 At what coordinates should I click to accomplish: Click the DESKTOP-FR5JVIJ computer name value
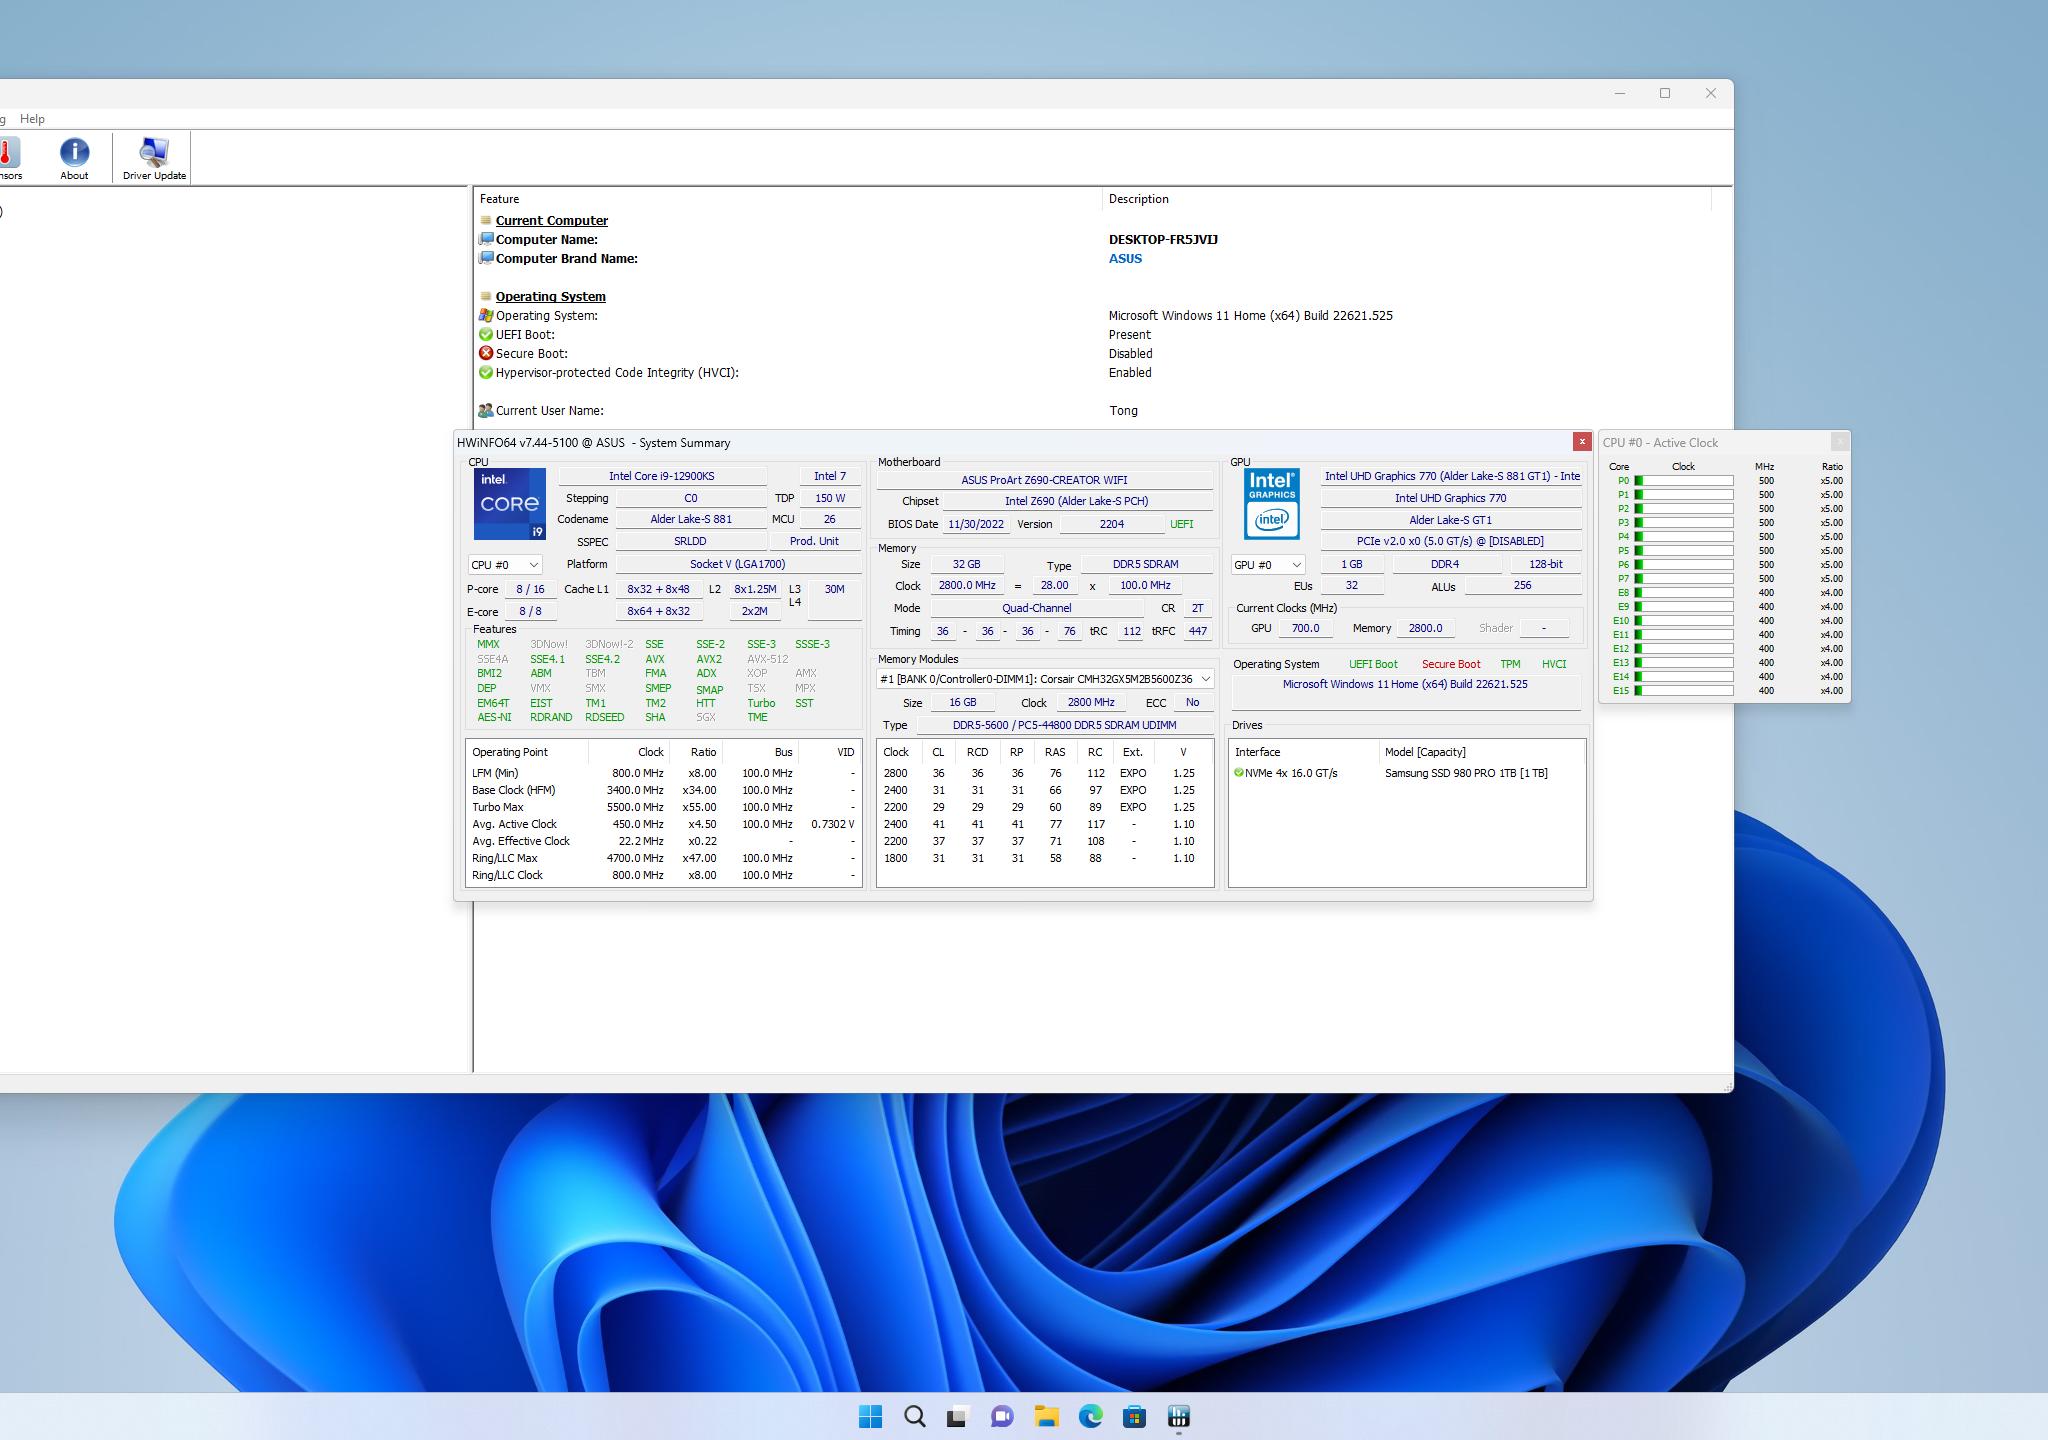[x=1163, y=239]
